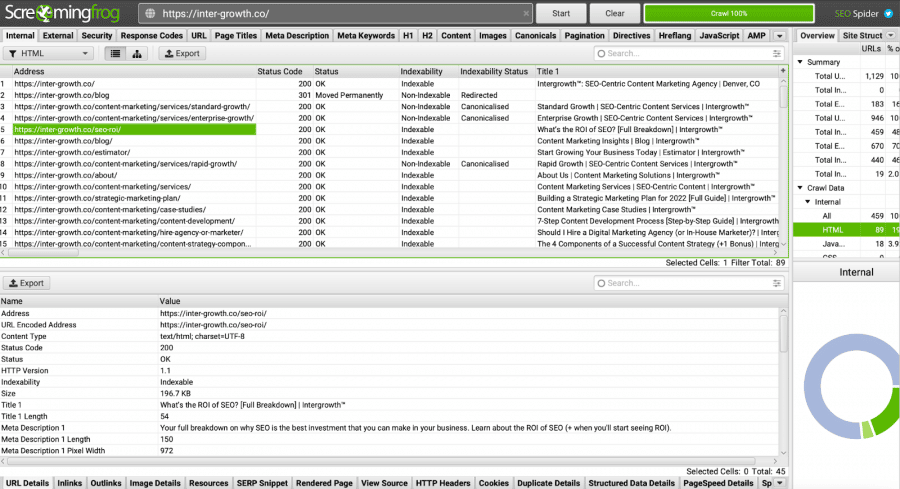This screenshot has height=489, width=900.
Task: Click the plus icon to add columns
Action: point(783,71)
